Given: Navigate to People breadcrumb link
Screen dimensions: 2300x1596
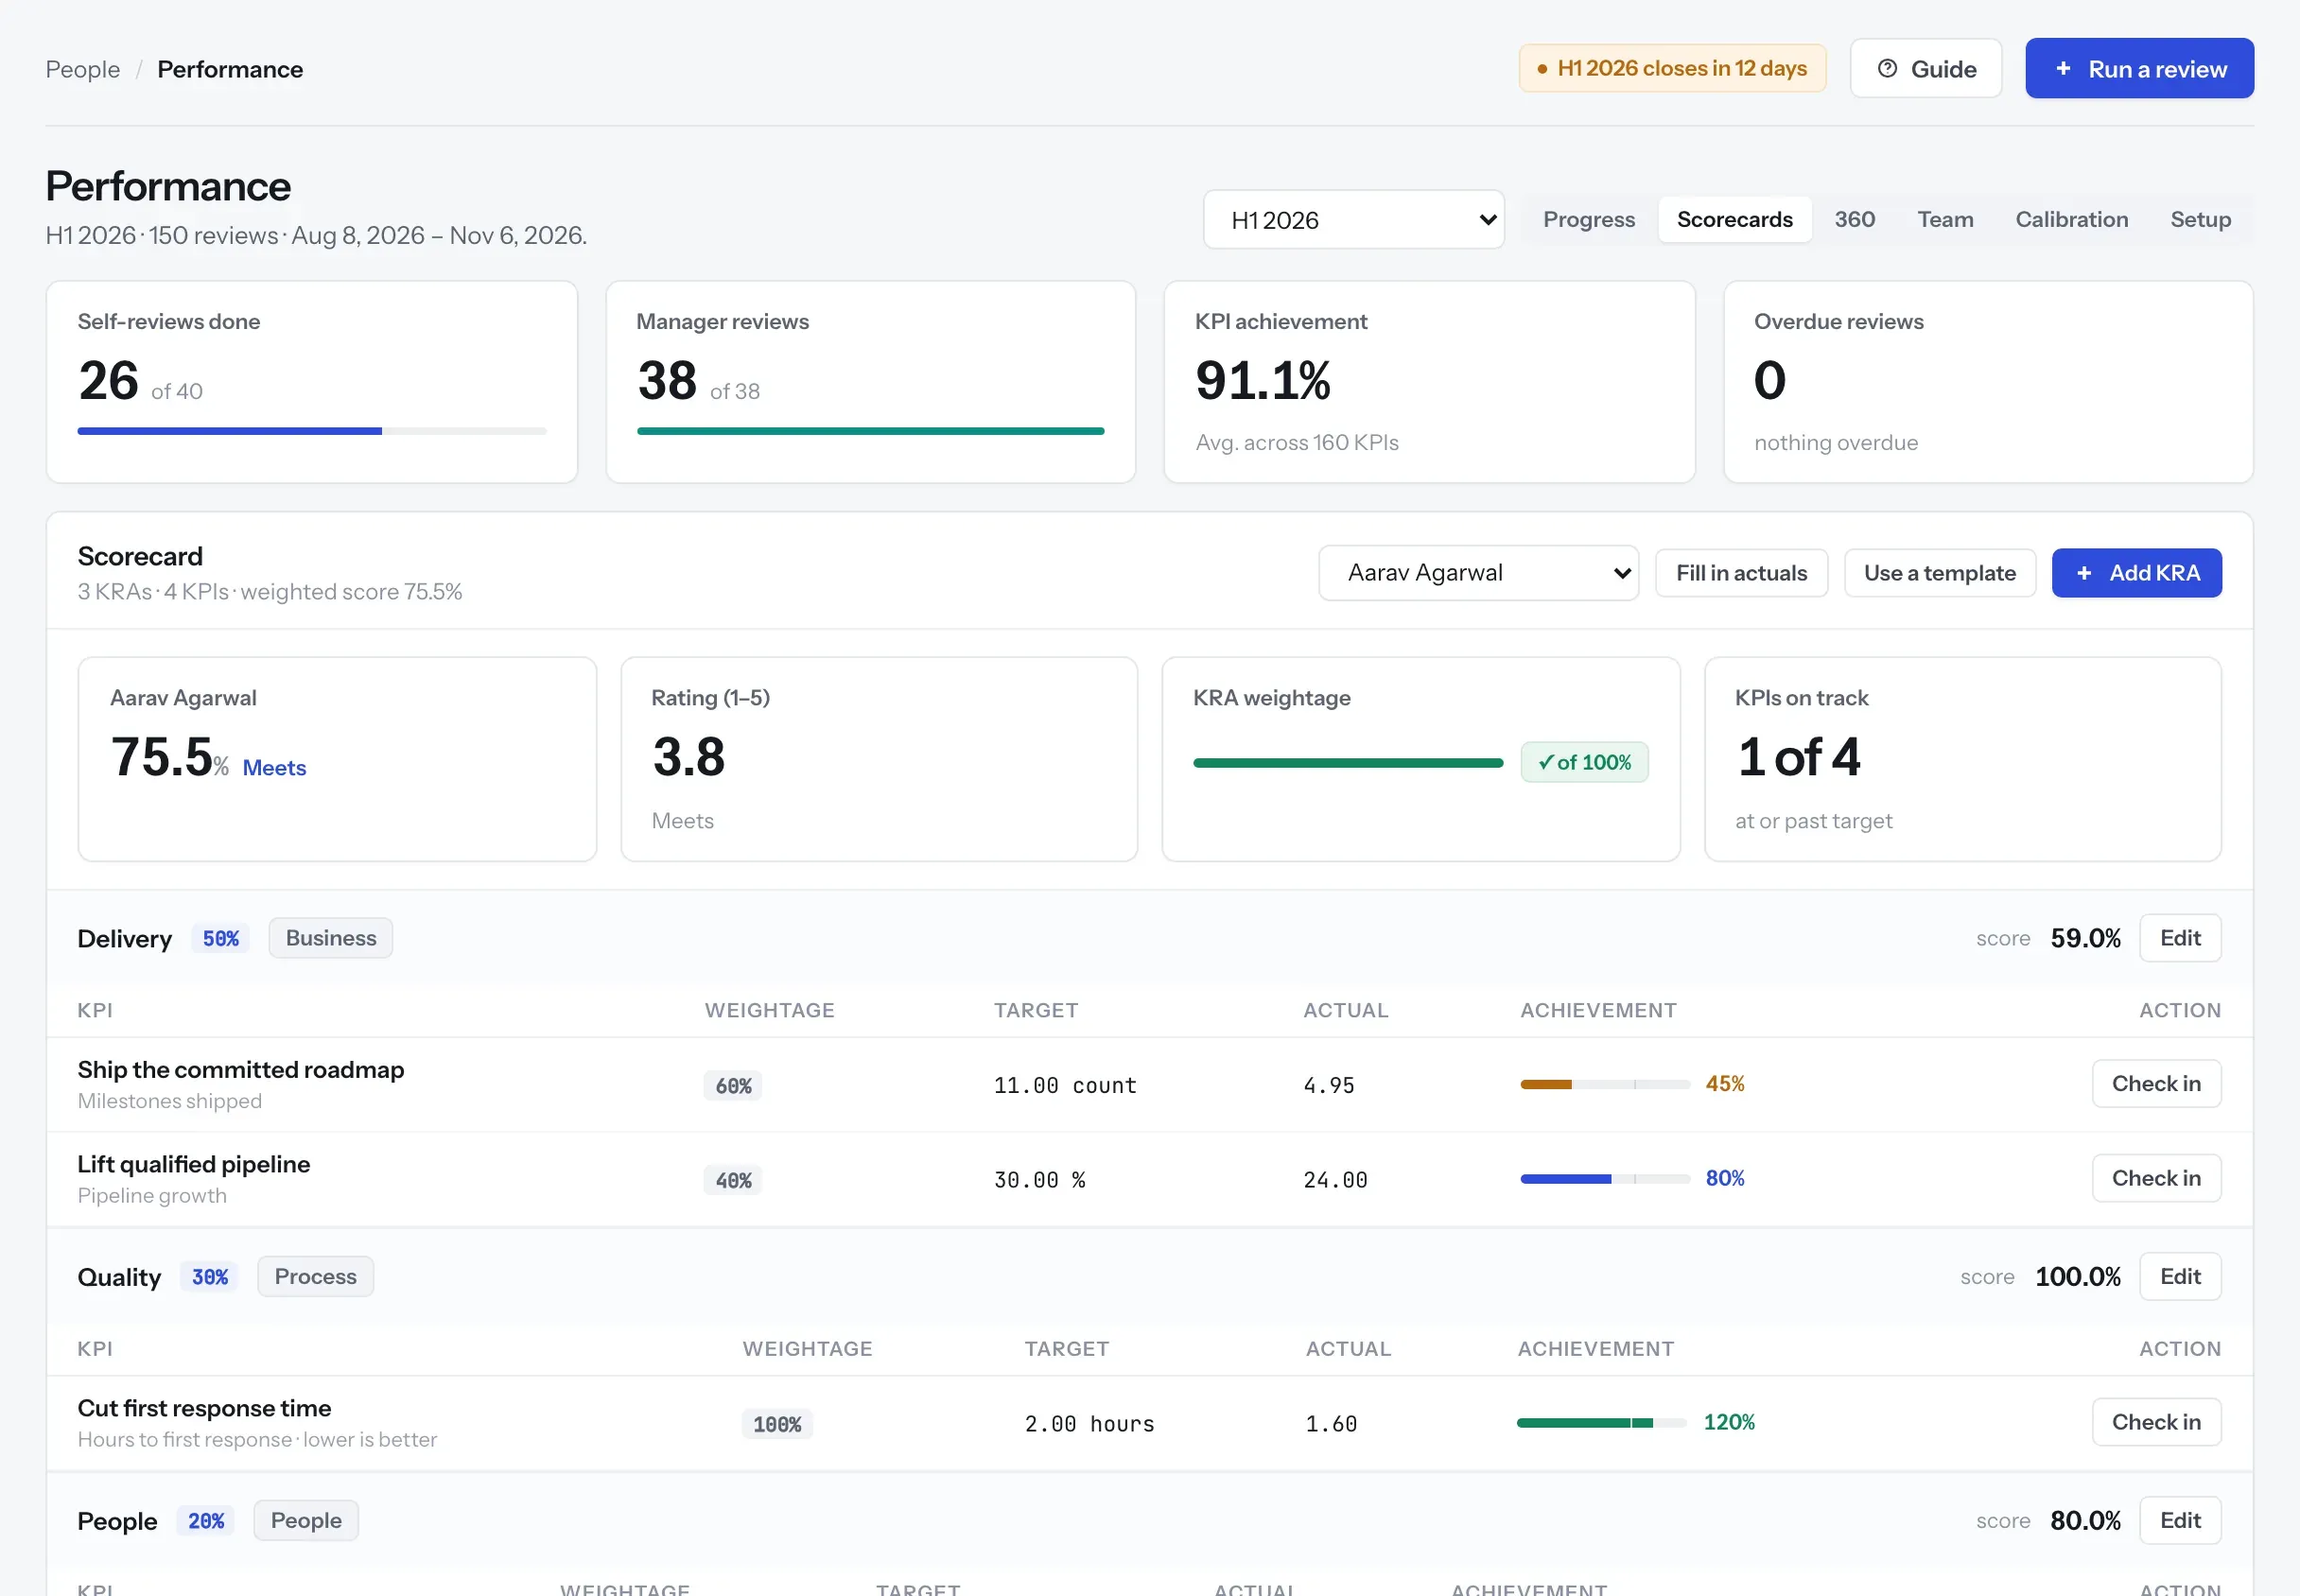Looking at the screenshot, I should (83, 69).
